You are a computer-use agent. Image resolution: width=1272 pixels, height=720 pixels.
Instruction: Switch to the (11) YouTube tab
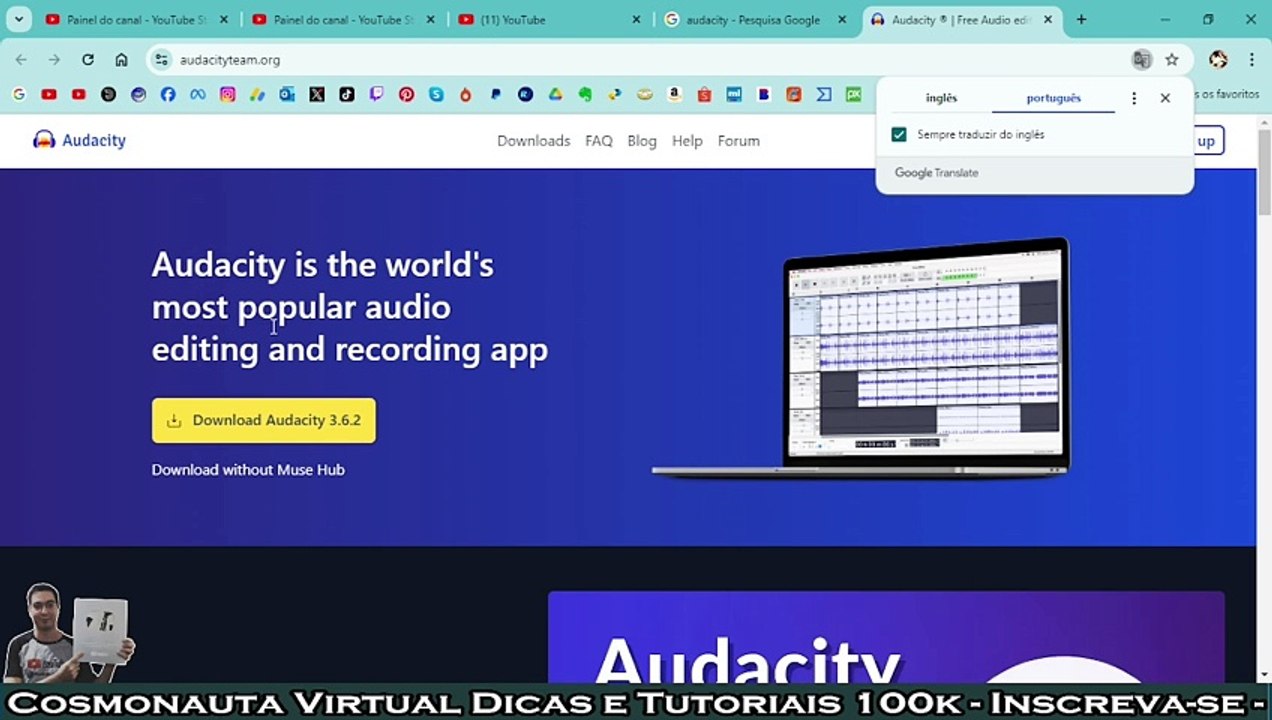[549, 19]
